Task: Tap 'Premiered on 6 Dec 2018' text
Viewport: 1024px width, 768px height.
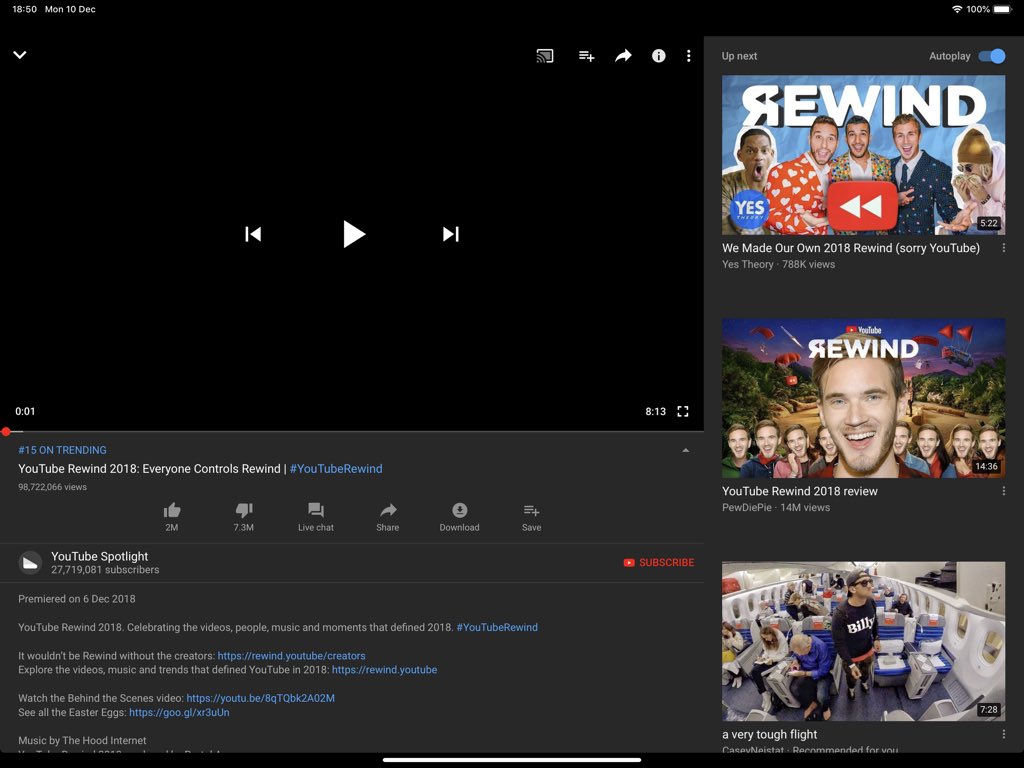Action: (77, 599)
